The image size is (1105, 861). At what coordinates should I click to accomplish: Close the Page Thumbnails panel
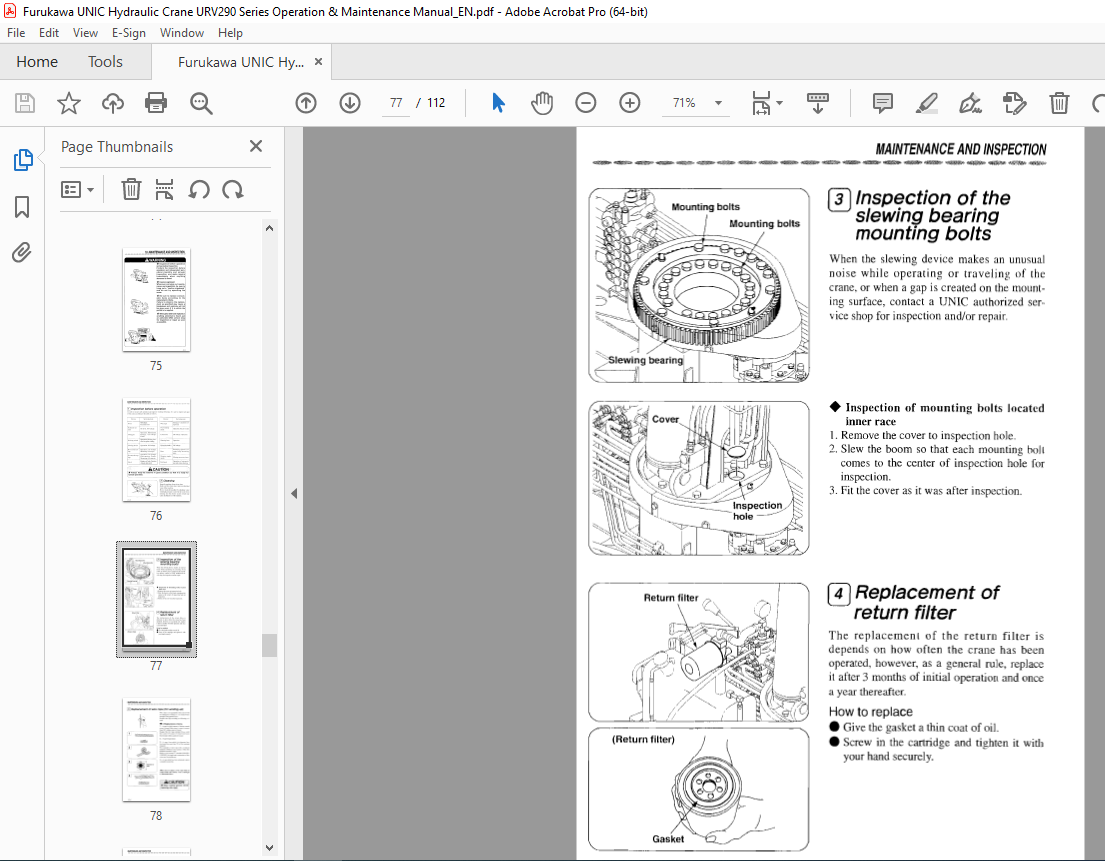click(x=256, y=146)
